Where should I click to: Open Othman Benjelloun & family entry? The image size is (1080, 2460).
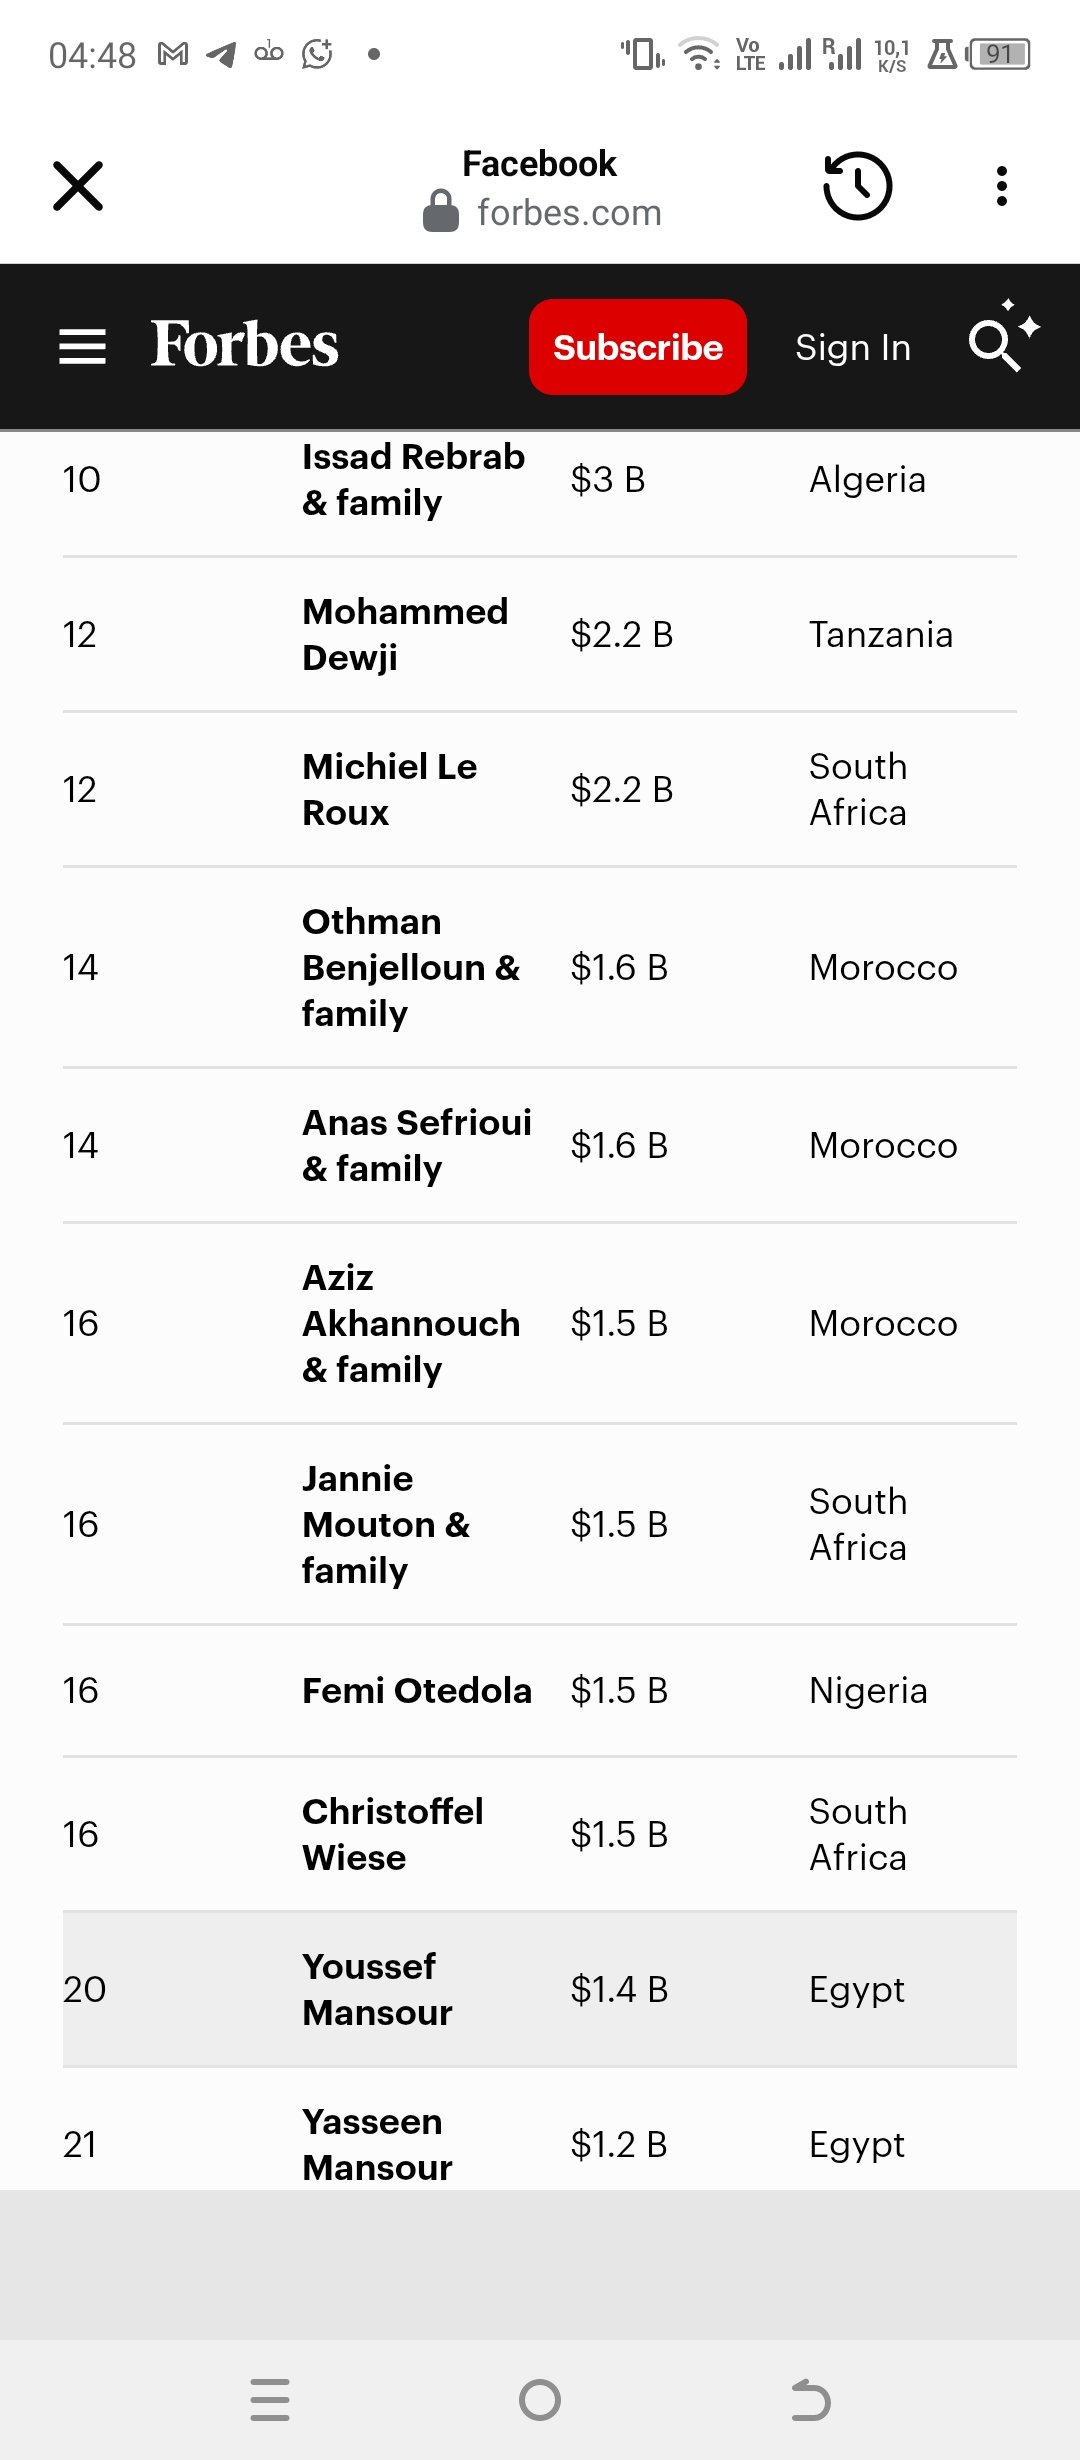tap(411, 967)
